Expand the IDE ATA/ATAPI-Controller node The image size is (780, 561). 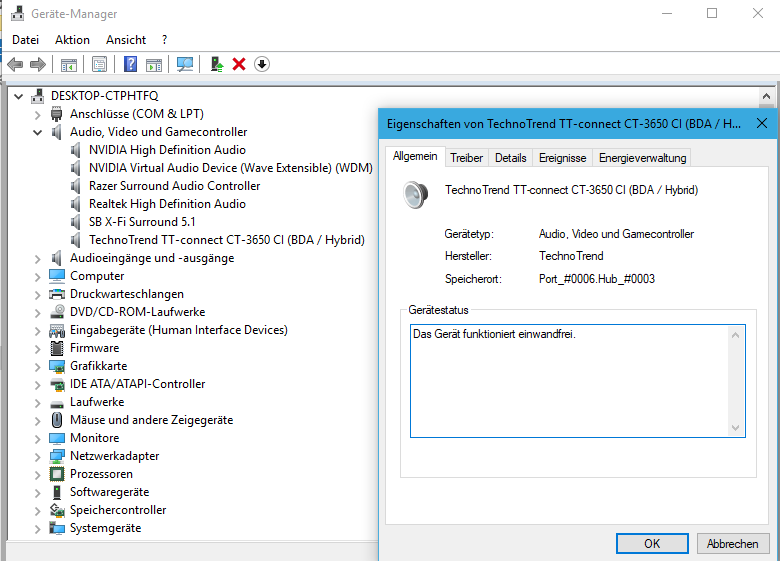click(37, 384)
